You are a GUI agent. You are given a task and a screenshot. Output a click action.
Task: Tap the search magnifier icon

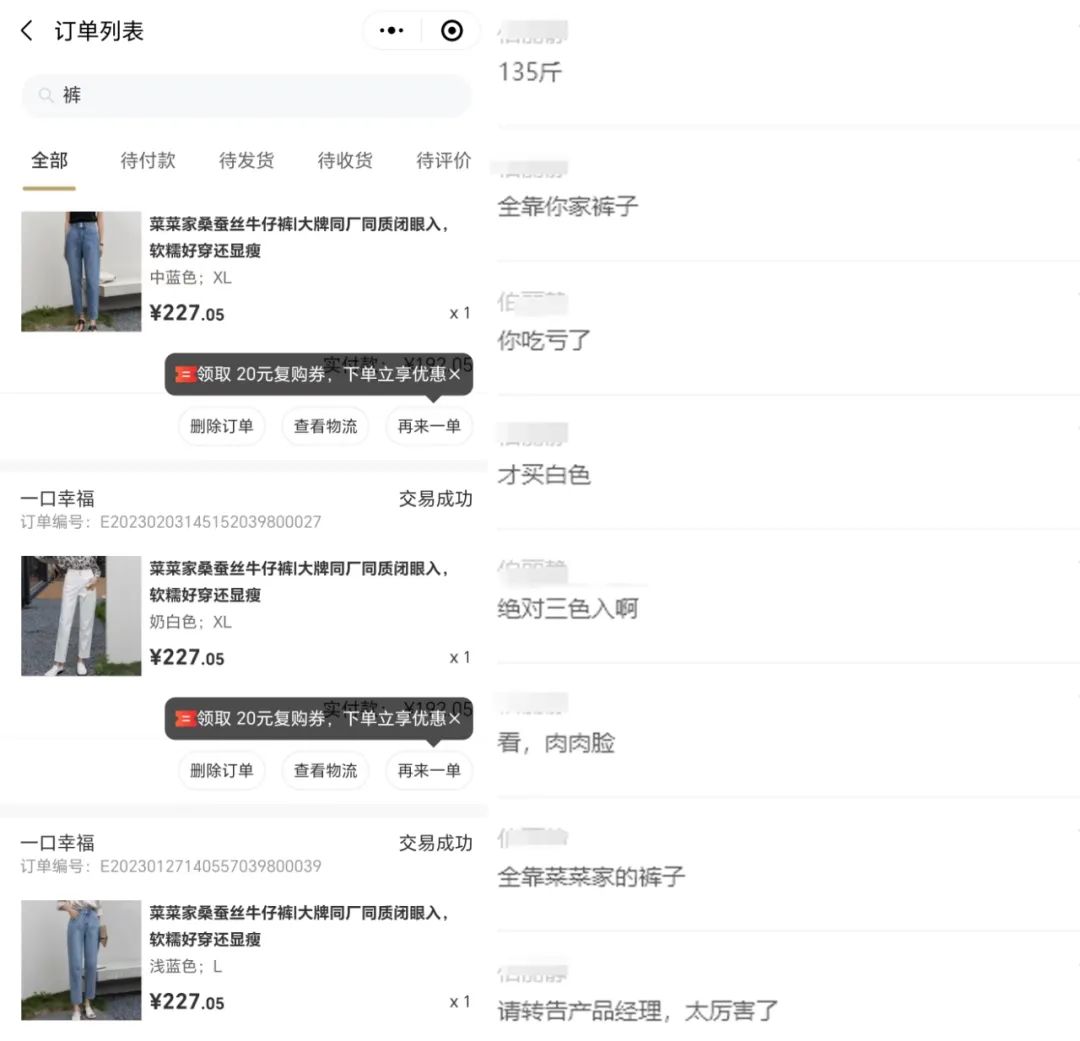pos(46,96)
